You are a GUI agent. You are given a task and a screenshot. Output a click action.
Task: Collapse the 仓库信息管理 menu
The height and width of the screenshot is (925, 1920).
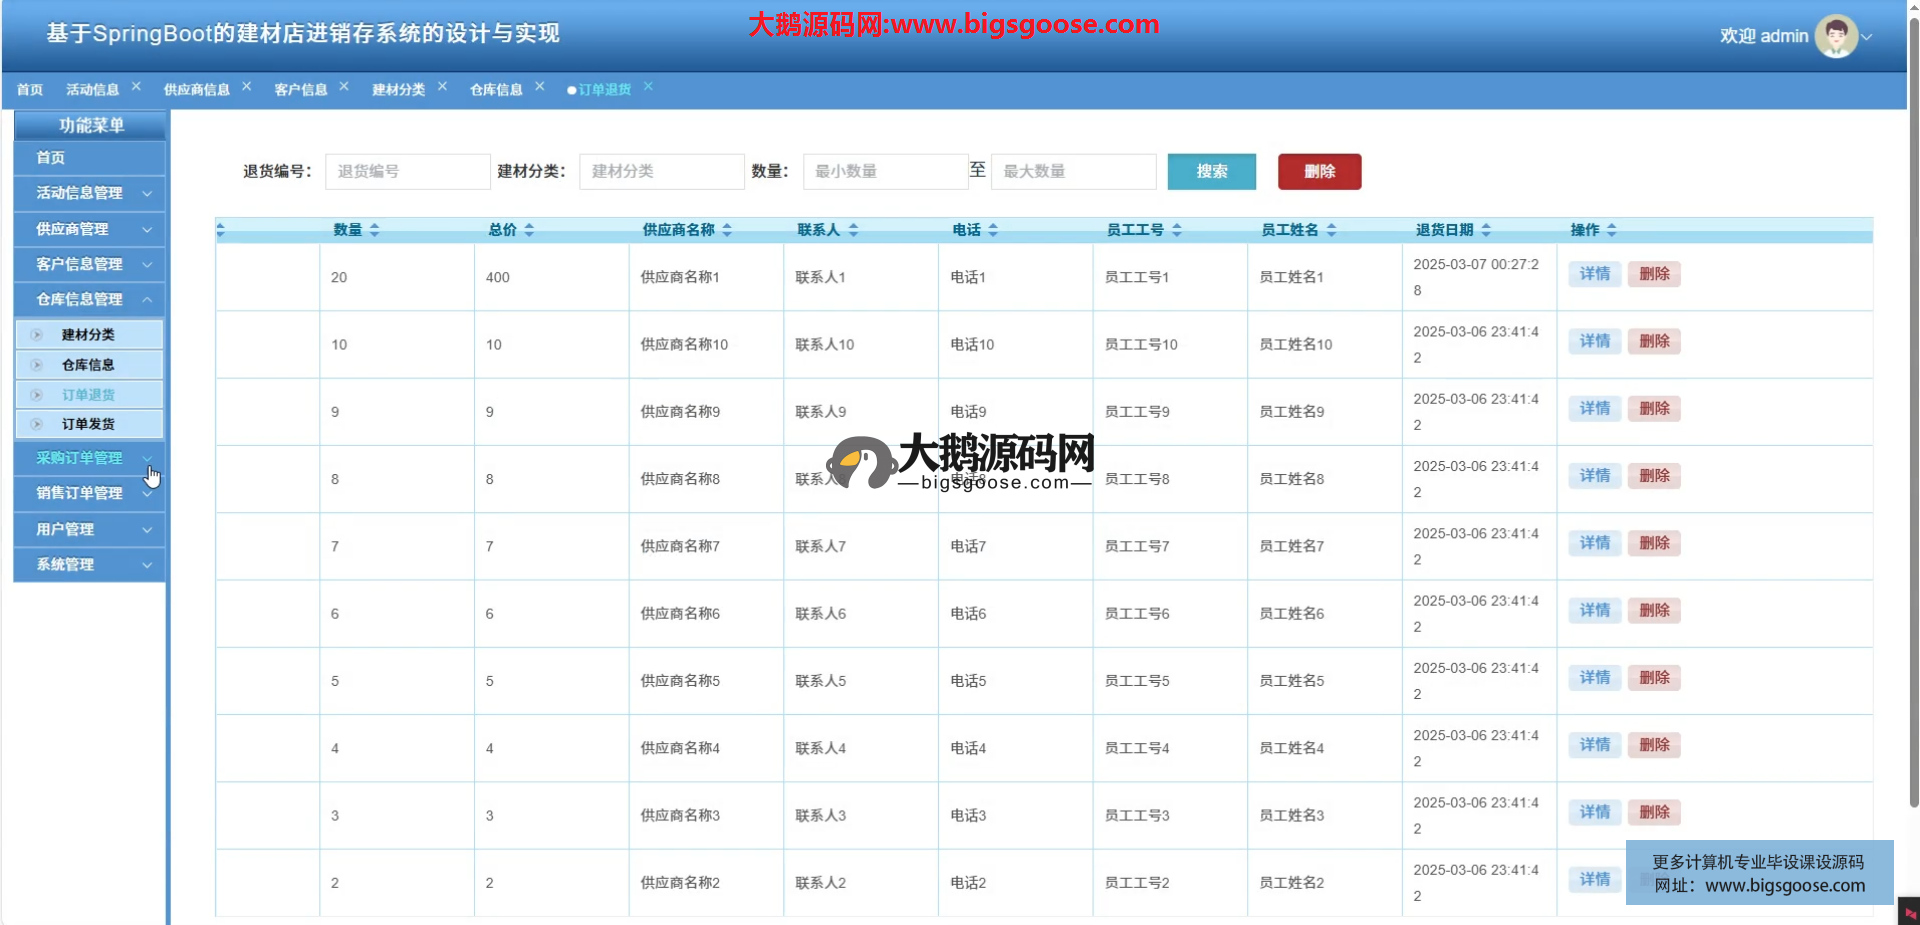click(147, 299)
